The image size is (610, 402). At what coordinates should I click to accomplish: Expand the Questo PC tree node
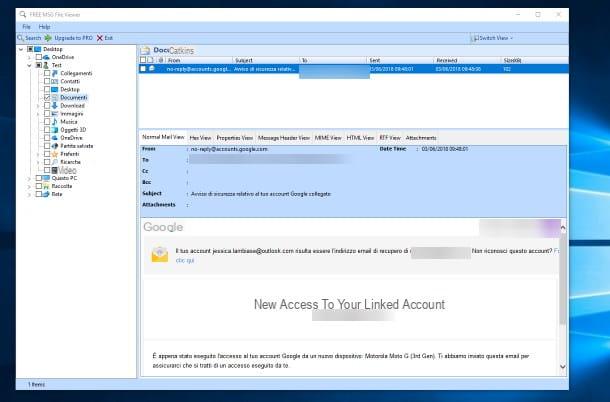(30, 178)
